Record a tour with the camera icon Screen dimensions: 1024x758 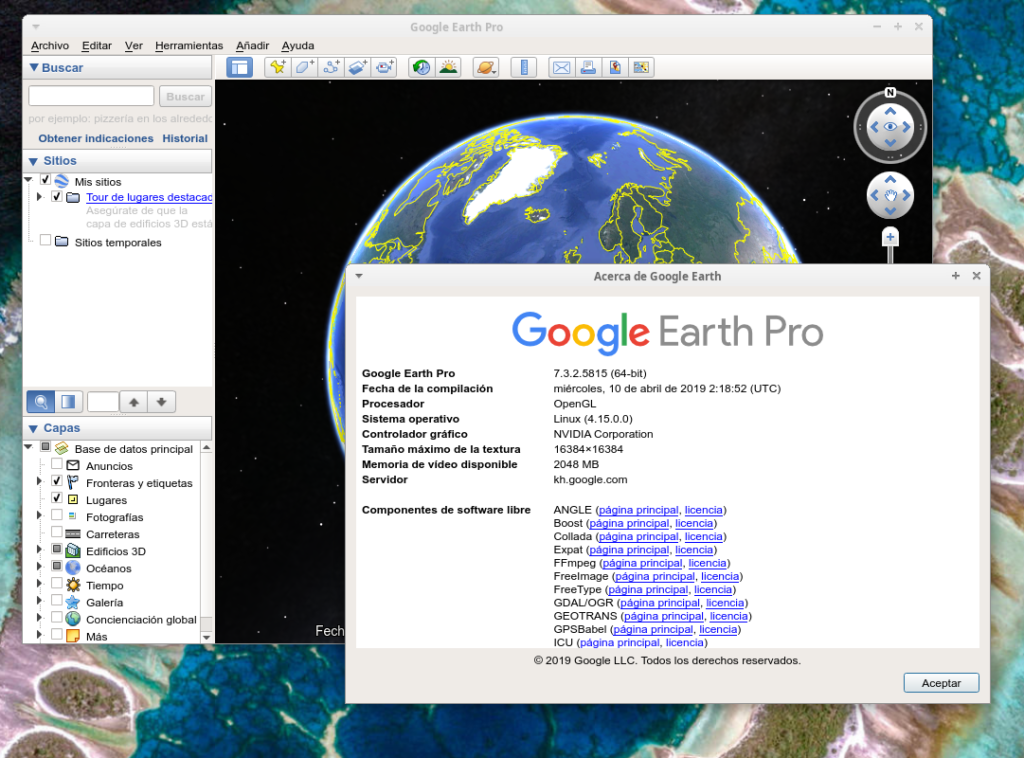point(385,67)
